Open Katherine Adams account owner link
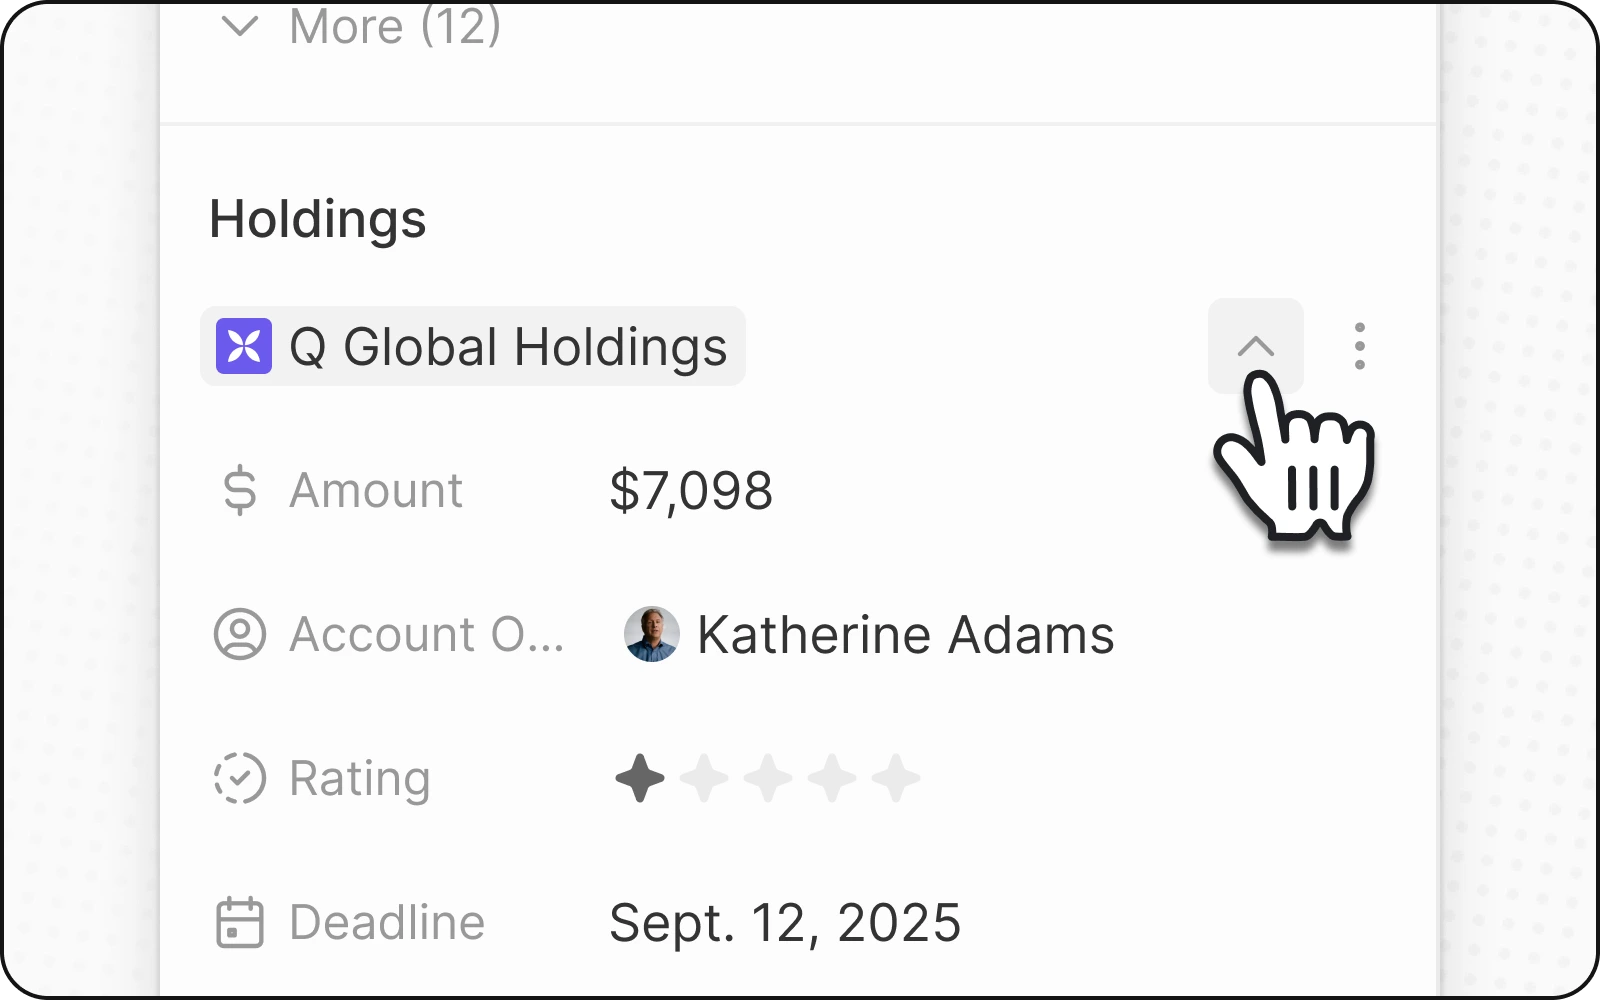The width and height of the screenshot is (1600, 1000). [x=905, y=634]
